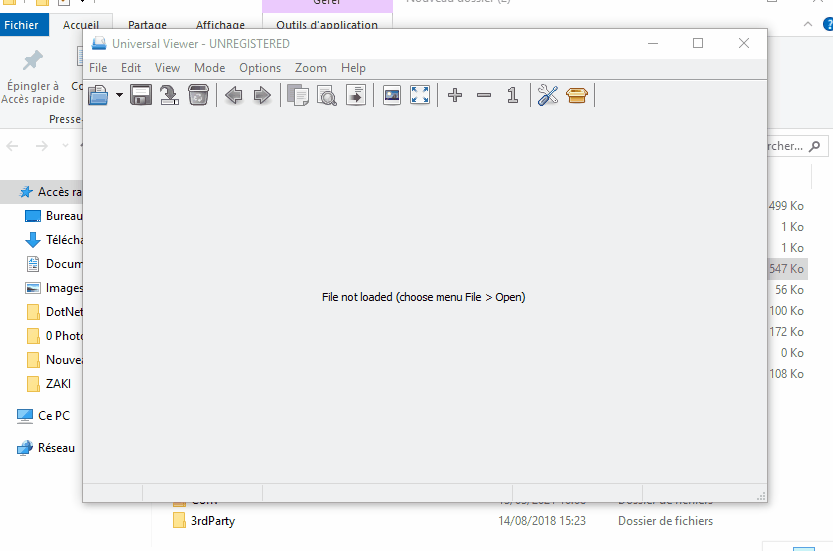Click the 547 Ko file size cell
Image resolution: width=833 pixels, height=551 pixels.
[x=787, y=269]
